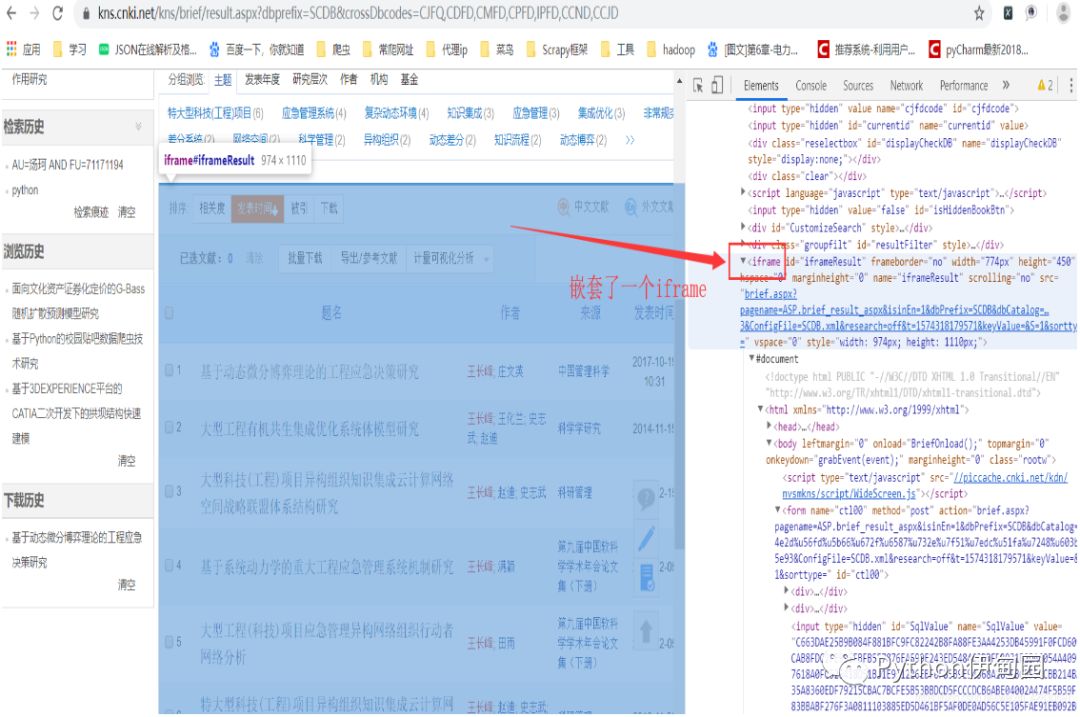
Task: Open the 代理ip bookmarks folder
Action: tap(447, 49)
